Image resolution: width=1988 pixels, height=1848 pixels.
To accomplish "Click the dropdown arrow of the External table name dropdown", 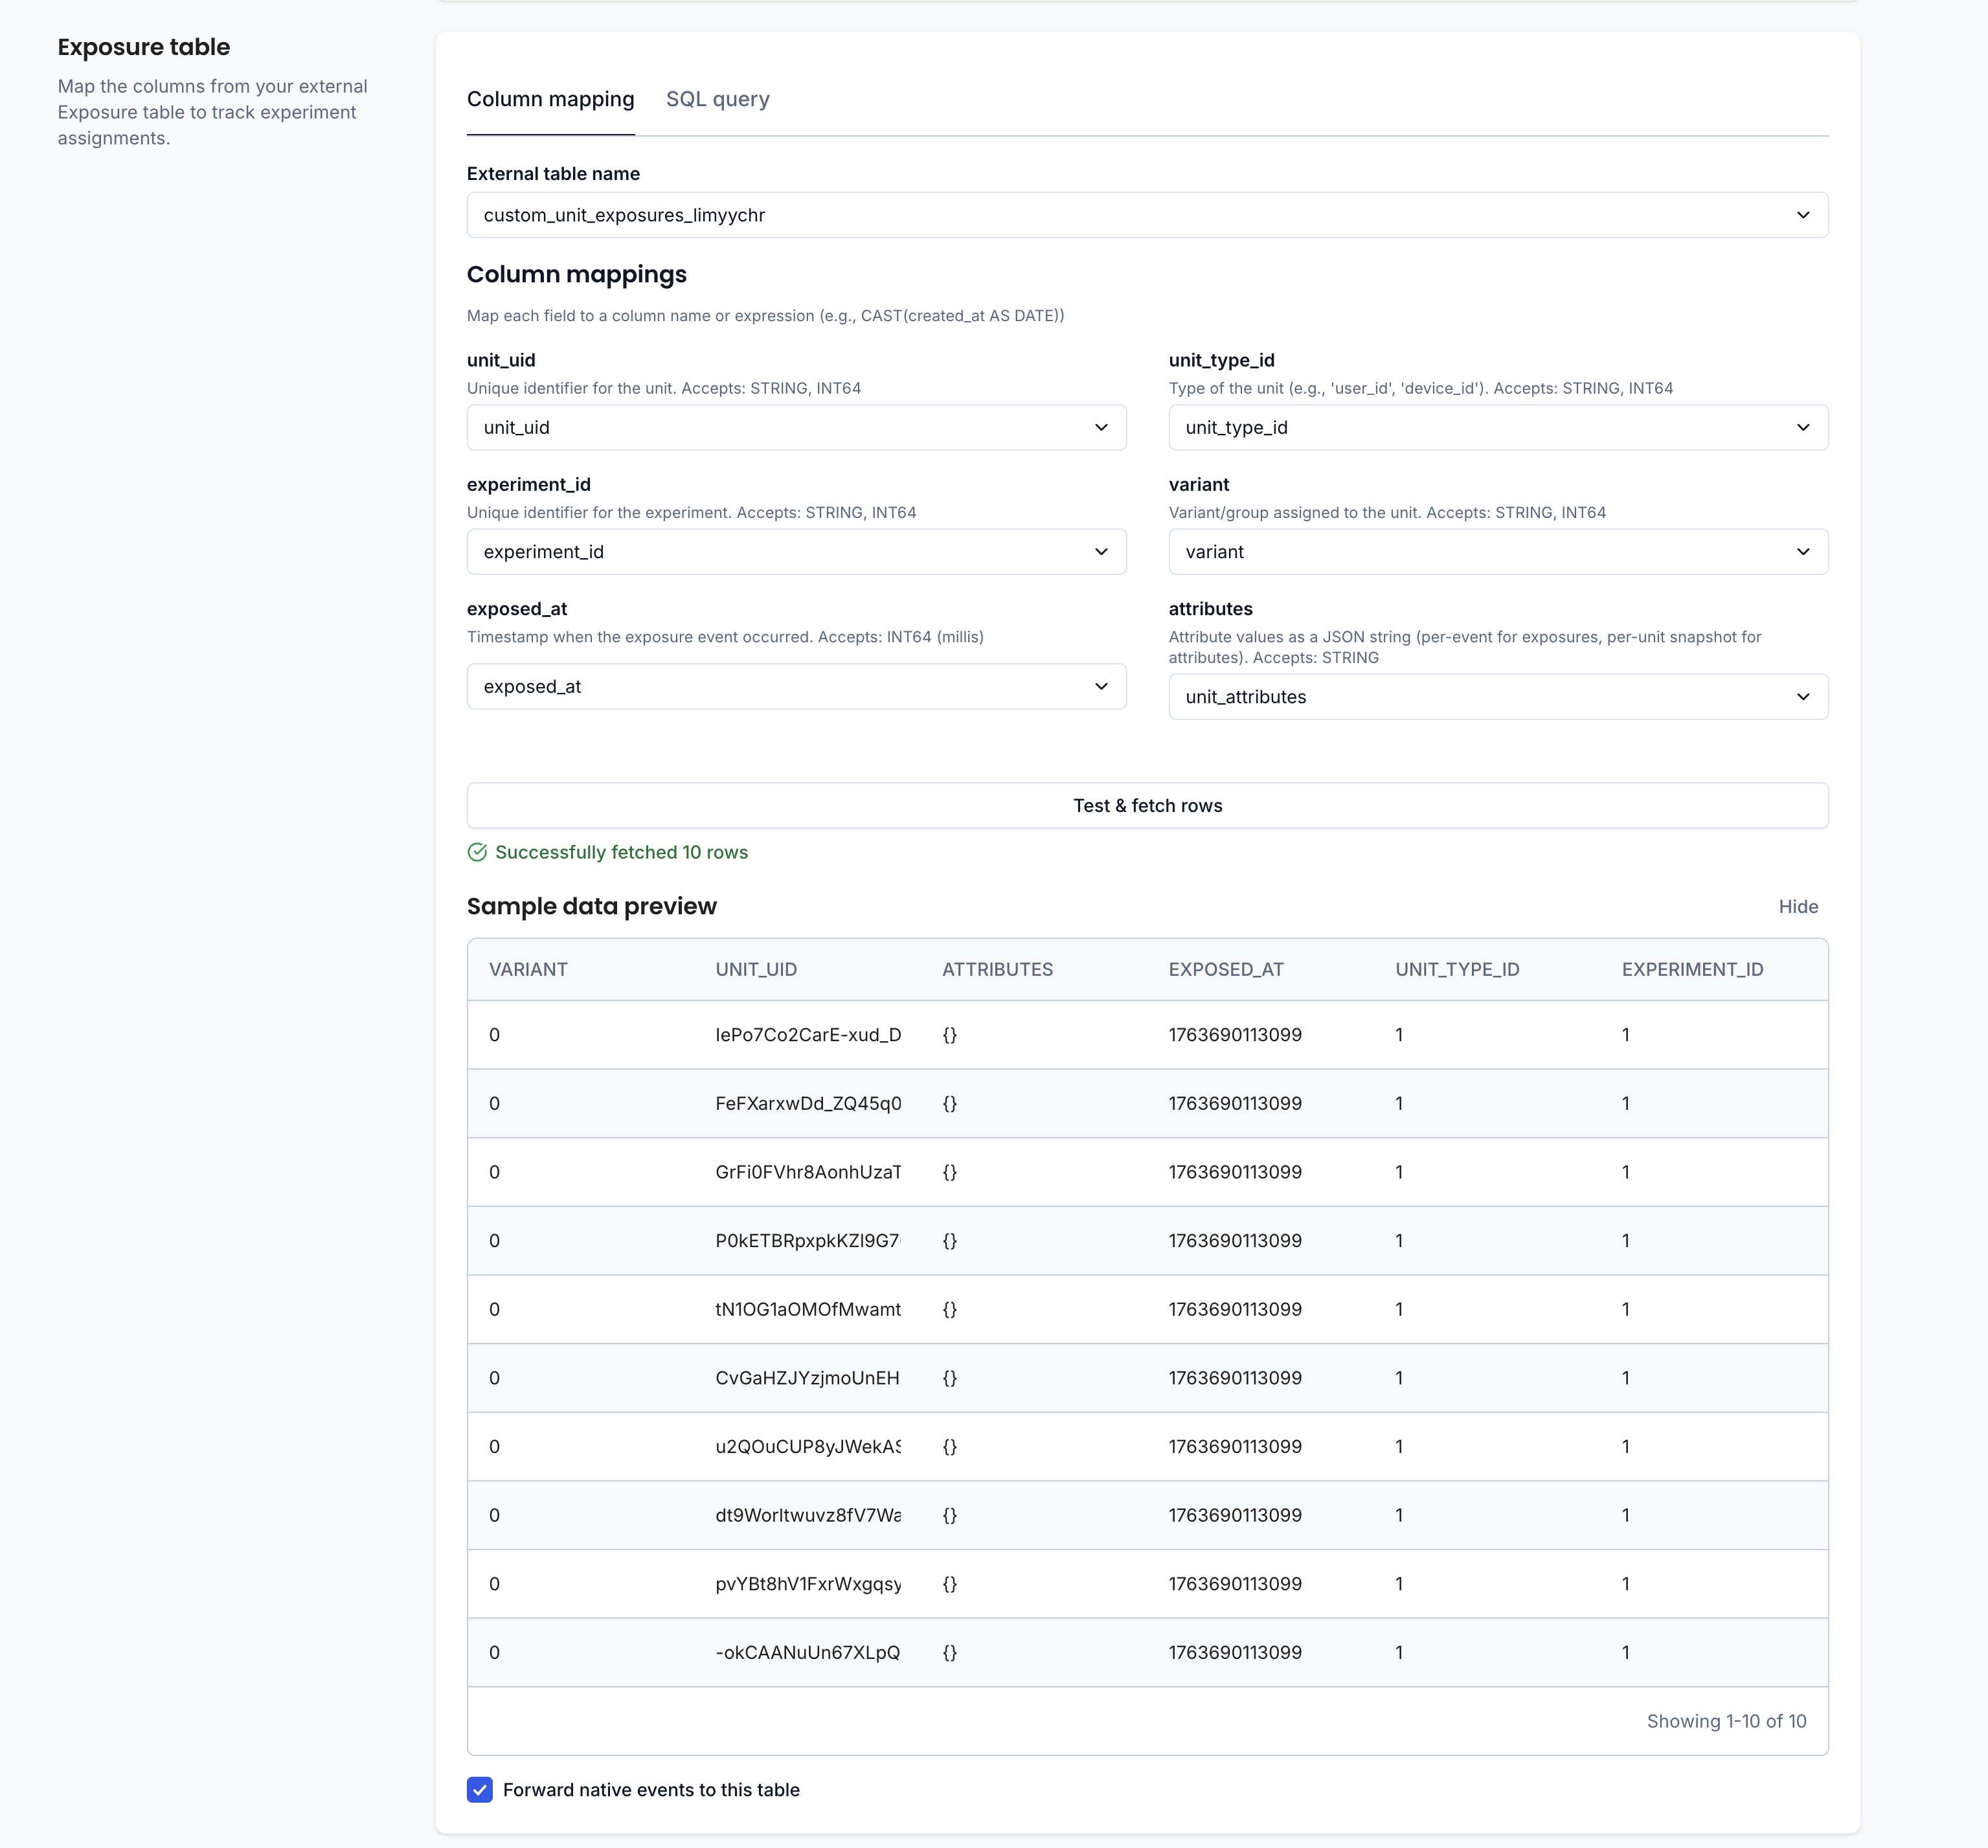I will pos(1803,215).
